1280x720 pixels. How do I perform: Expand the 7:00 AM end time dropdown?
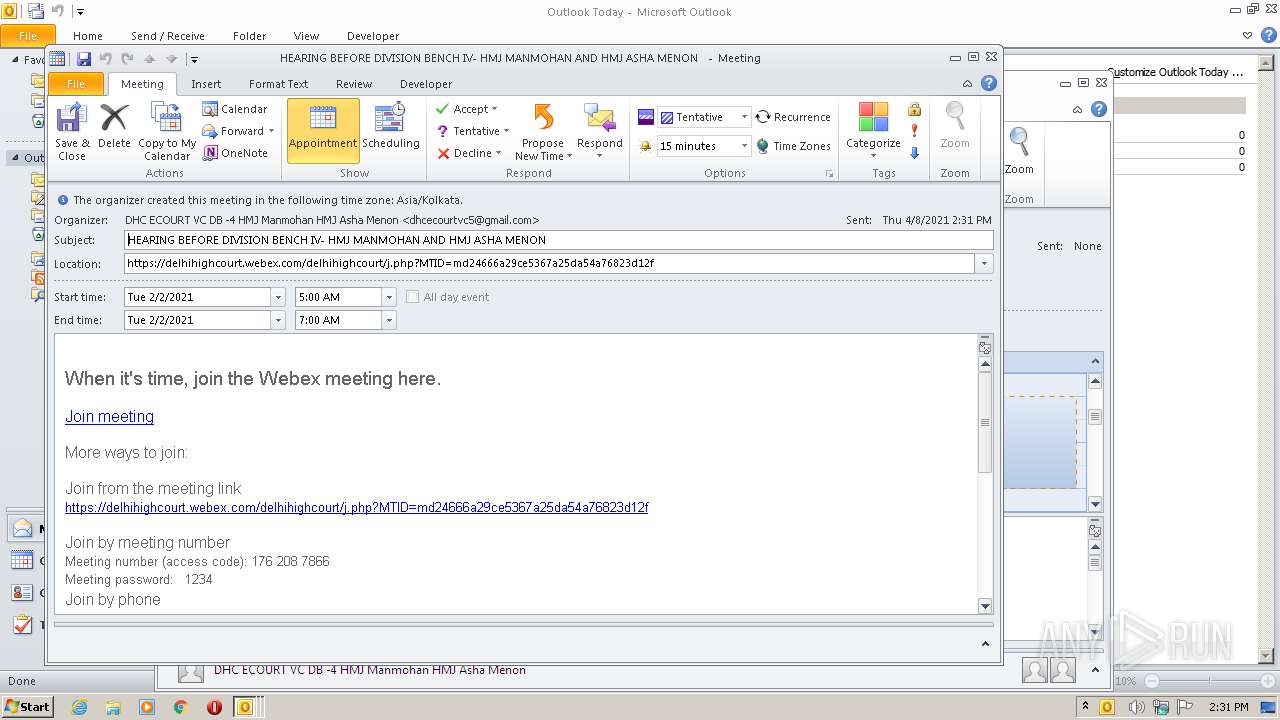pyautogui.click(x=389, y=320)
